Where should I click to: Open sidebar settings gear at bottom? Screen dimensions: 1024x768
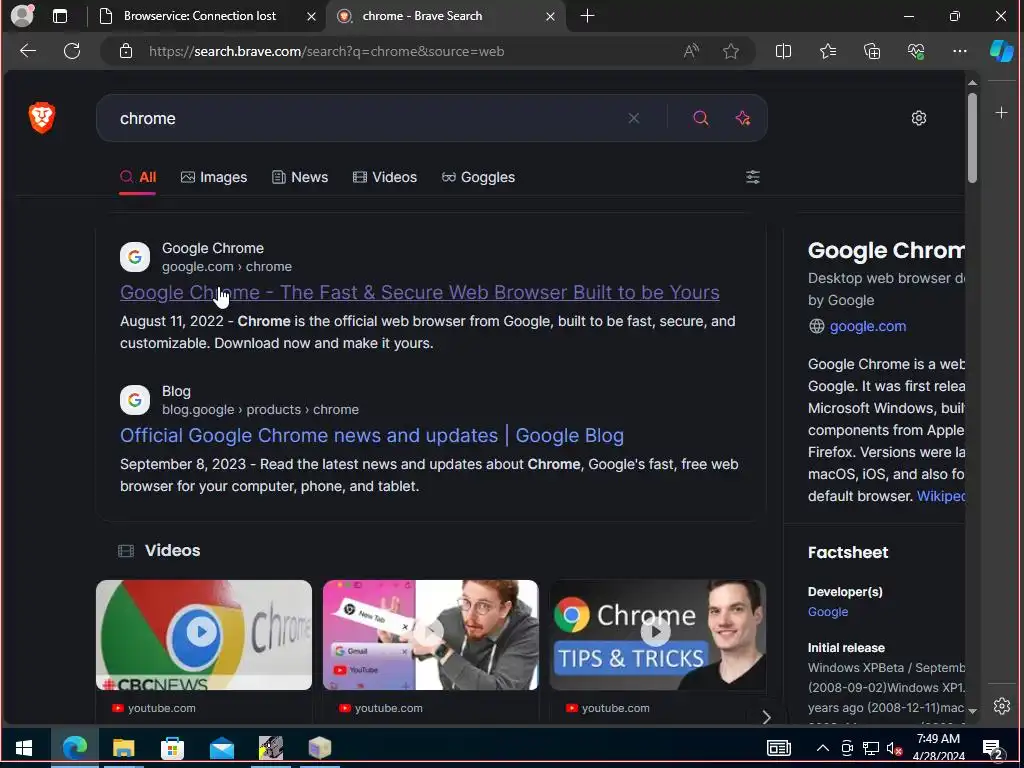pos(1002,706)
